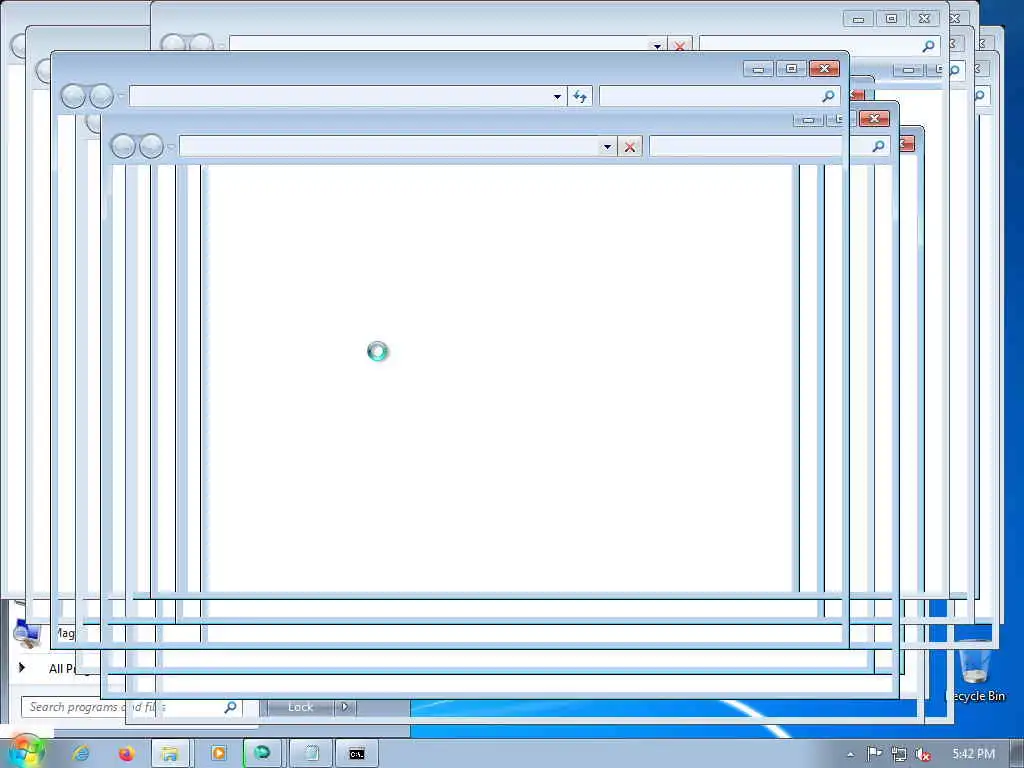Switch to the Notepad taskbar button
The height and width of the screenshot is (768, 1024).
pyautogui.click(x=311, y=754)
